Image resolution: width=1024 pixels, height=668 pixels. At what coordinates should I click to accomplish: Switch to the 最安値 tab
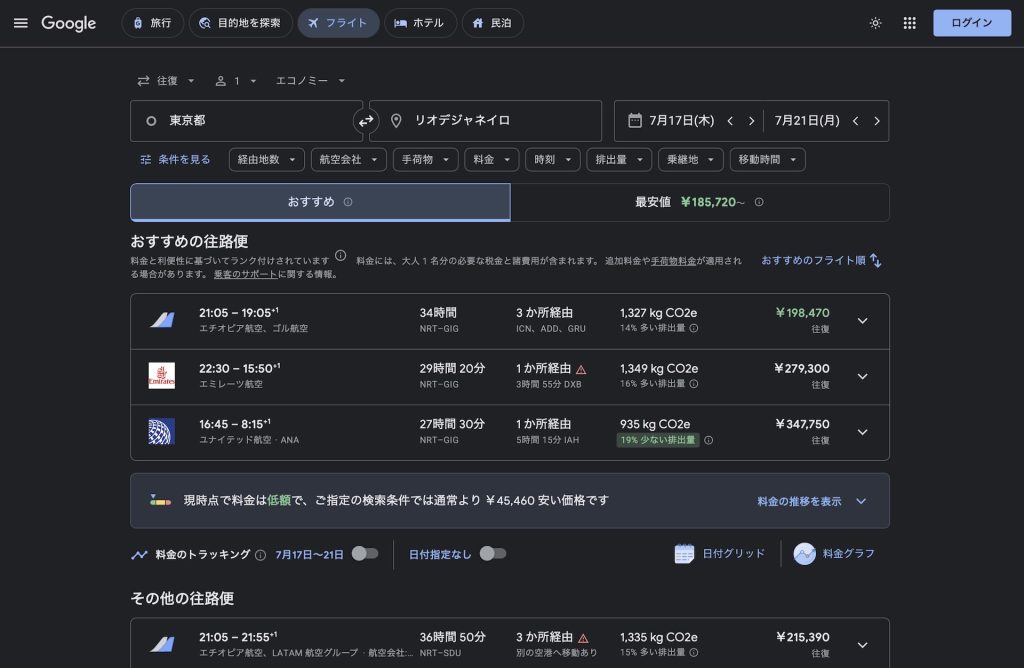pyautogui.click(x=699, y=202)
